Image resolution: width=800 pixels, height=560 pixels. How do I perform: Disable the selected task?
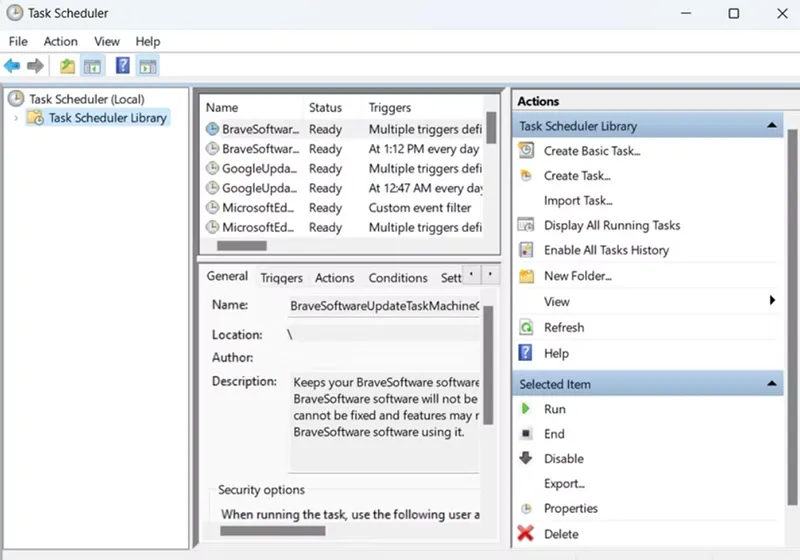coord(563,459)
